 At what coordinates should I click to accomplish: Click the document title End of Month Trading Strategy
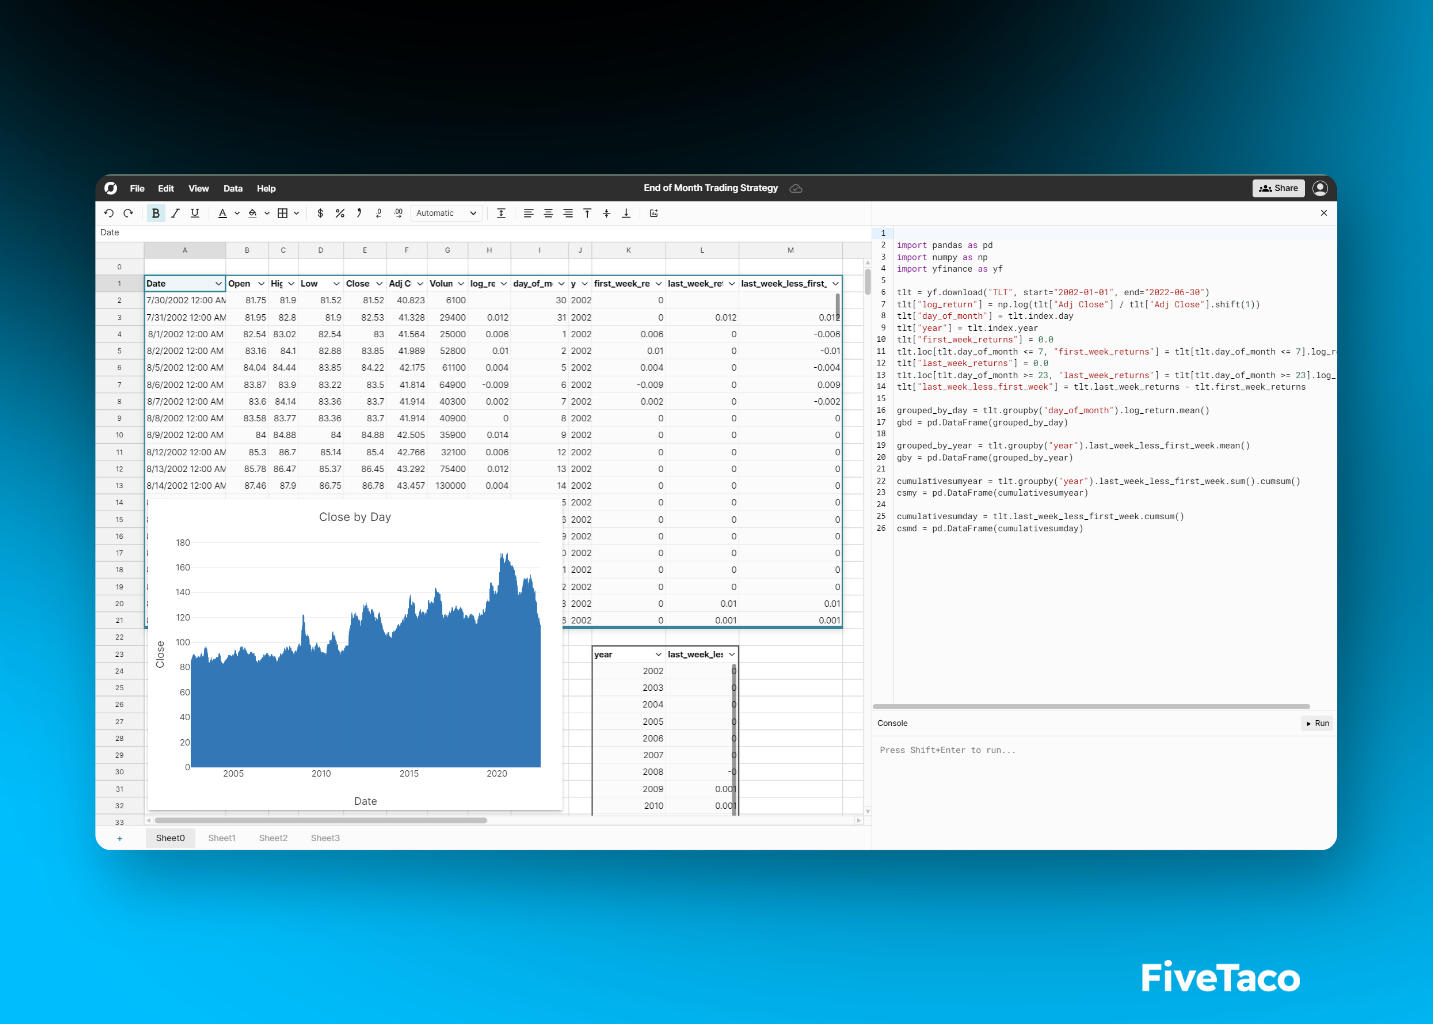(x=711, y=188)
